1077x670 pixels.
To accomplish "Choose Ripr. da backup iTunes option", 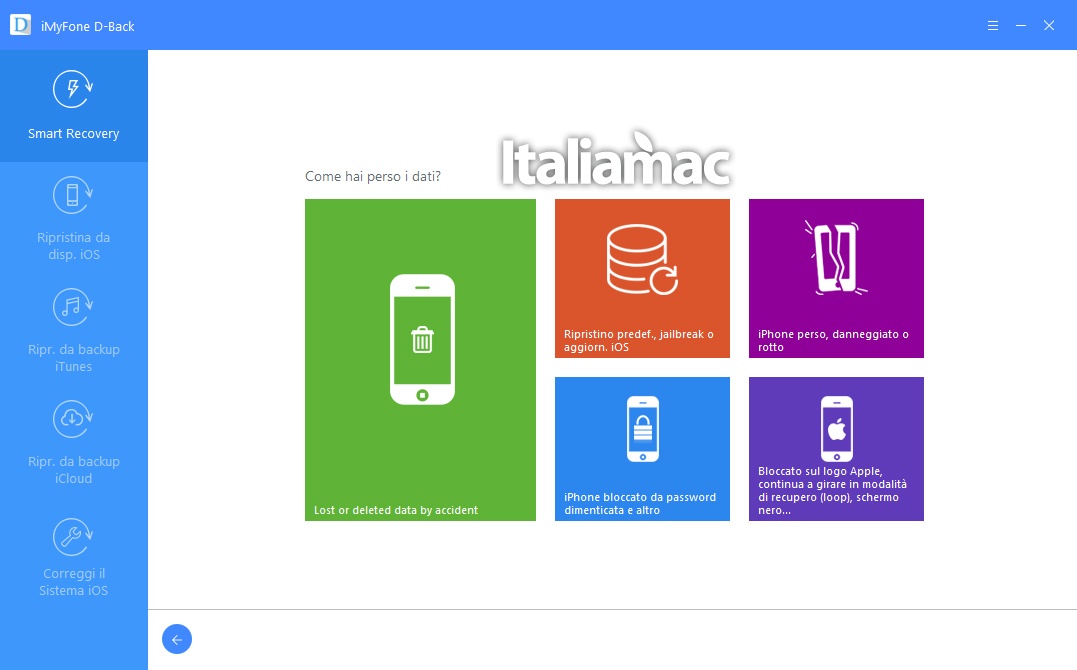I will click(x=73, y=331).
